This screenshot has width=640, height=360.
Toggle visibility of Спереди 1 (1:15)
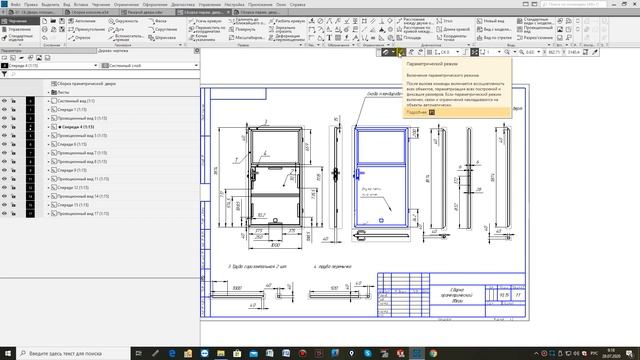tap(4, 109)
